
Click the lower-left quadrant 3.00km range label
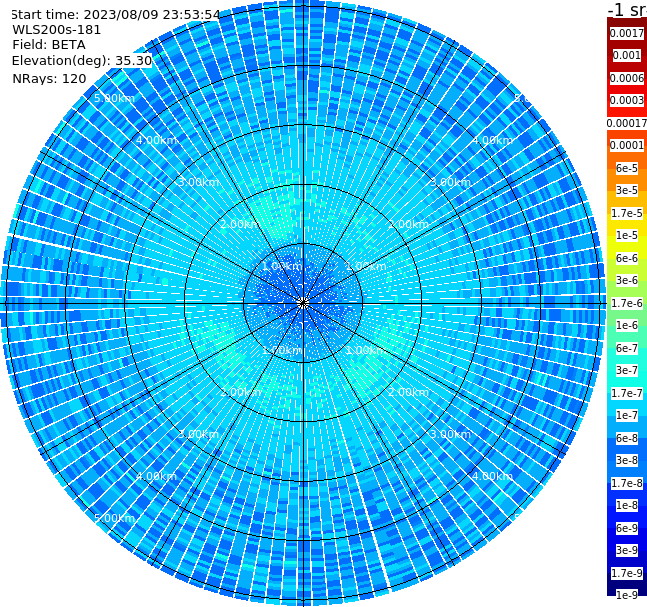pos(198,434)
